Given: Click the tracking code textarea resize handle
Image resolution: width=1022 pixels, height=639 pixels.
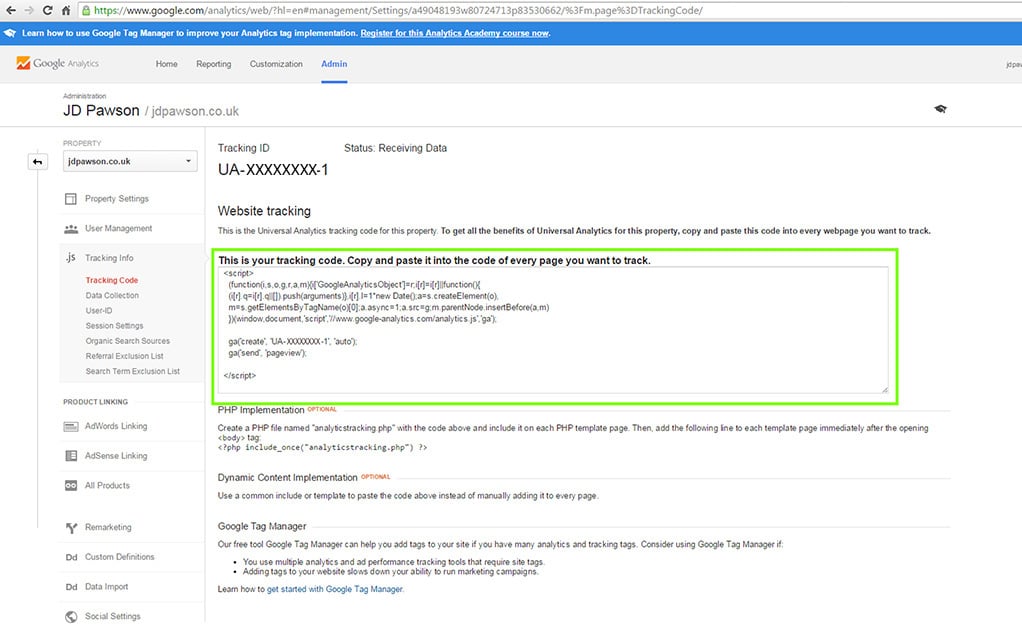Looking at the screenshot, I should tap(884, 389).
